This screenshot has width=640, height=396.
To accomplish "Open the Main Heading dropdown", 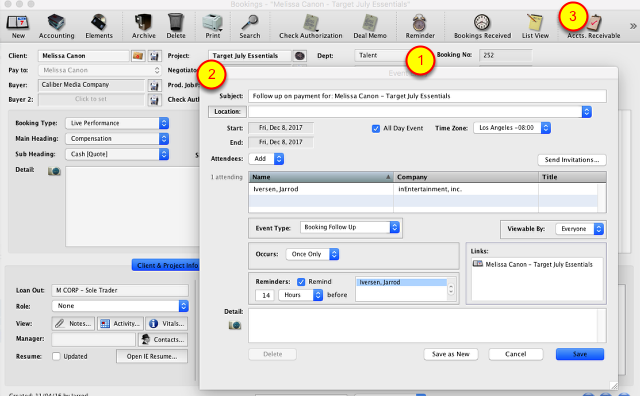I will (x=117, y=139).
